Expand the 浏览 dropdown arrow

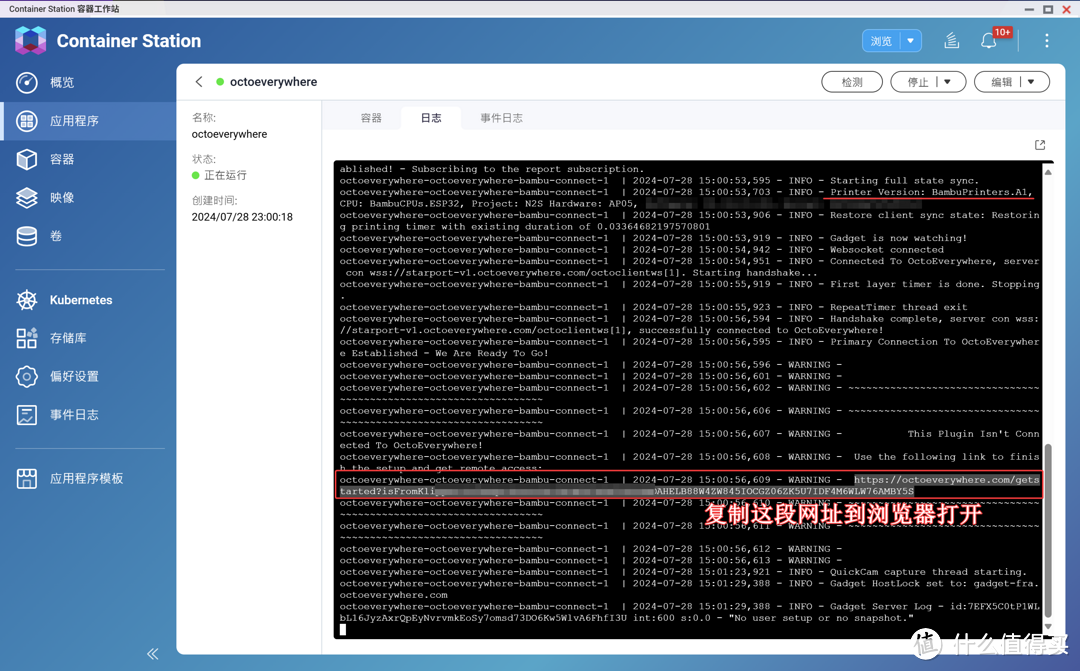pos(910,41)
